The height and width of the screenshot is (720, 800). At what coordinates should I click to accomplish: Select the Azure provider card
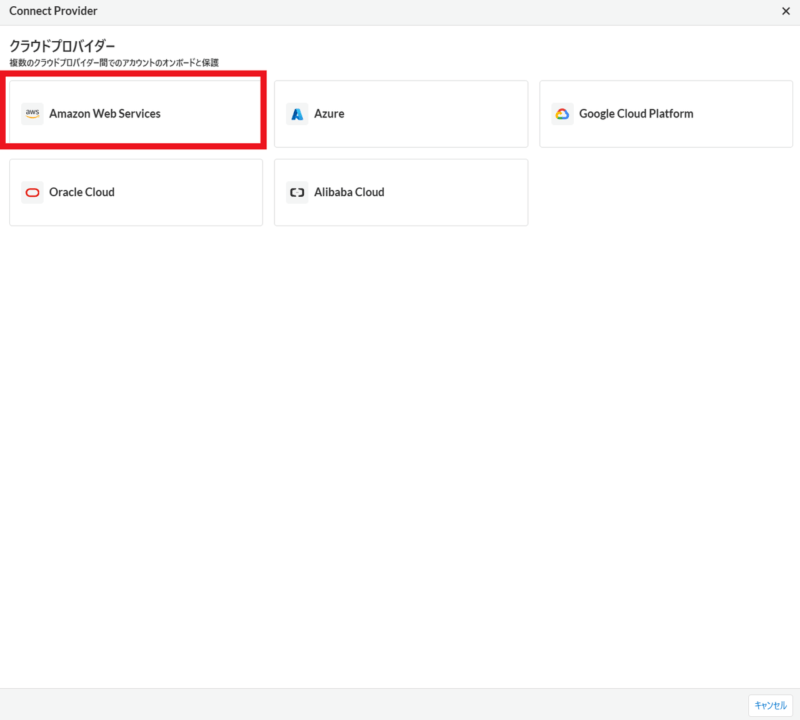[x=400, y=113]
